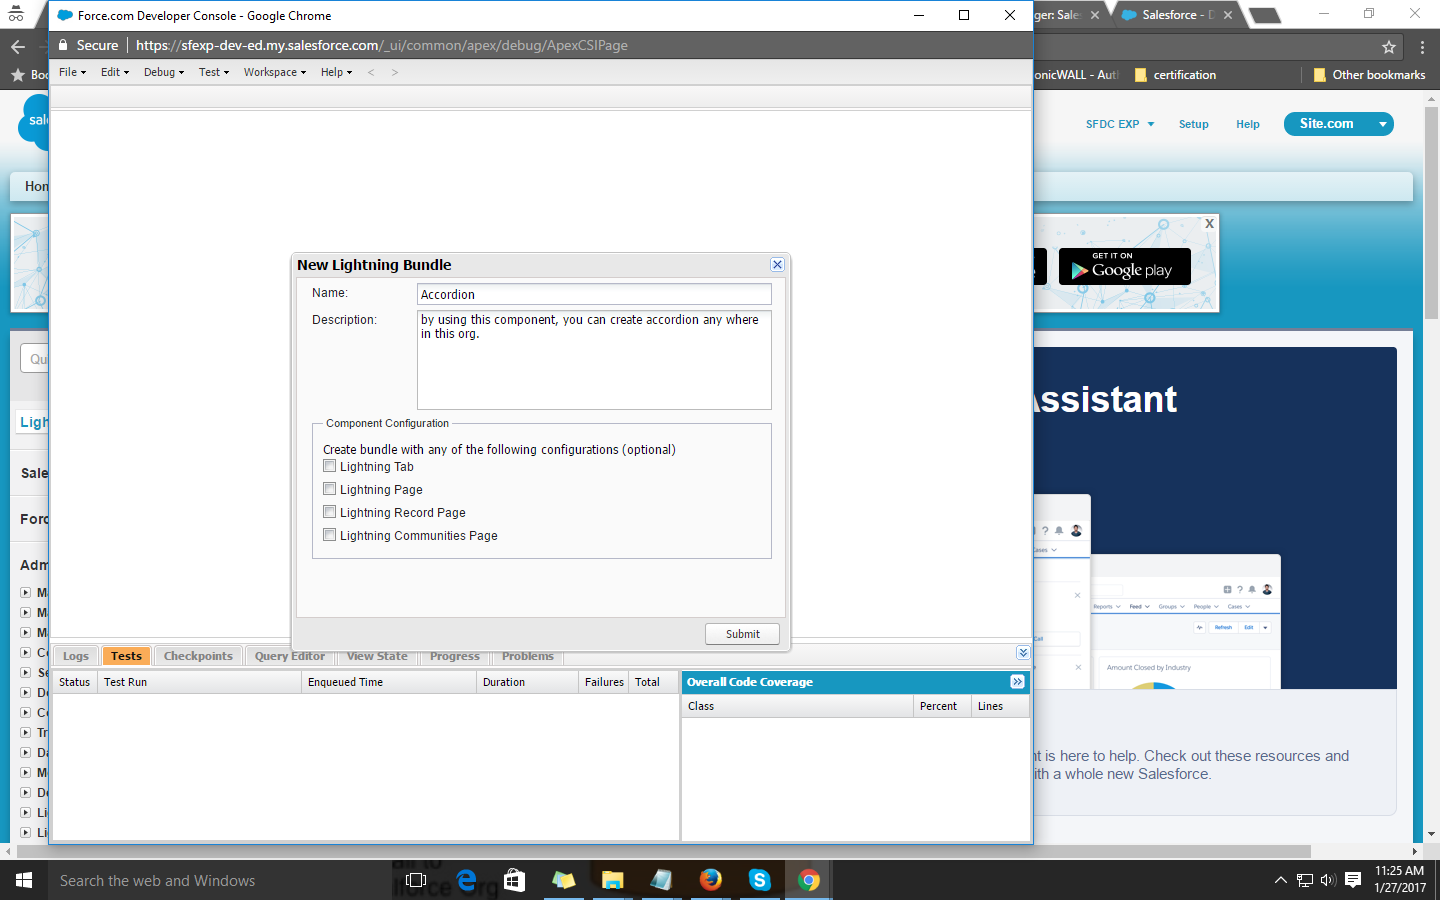This screenshot has height=900, width=1440.
Task: Click the speaker icon in the system tray
Action: click(1327, 880)
